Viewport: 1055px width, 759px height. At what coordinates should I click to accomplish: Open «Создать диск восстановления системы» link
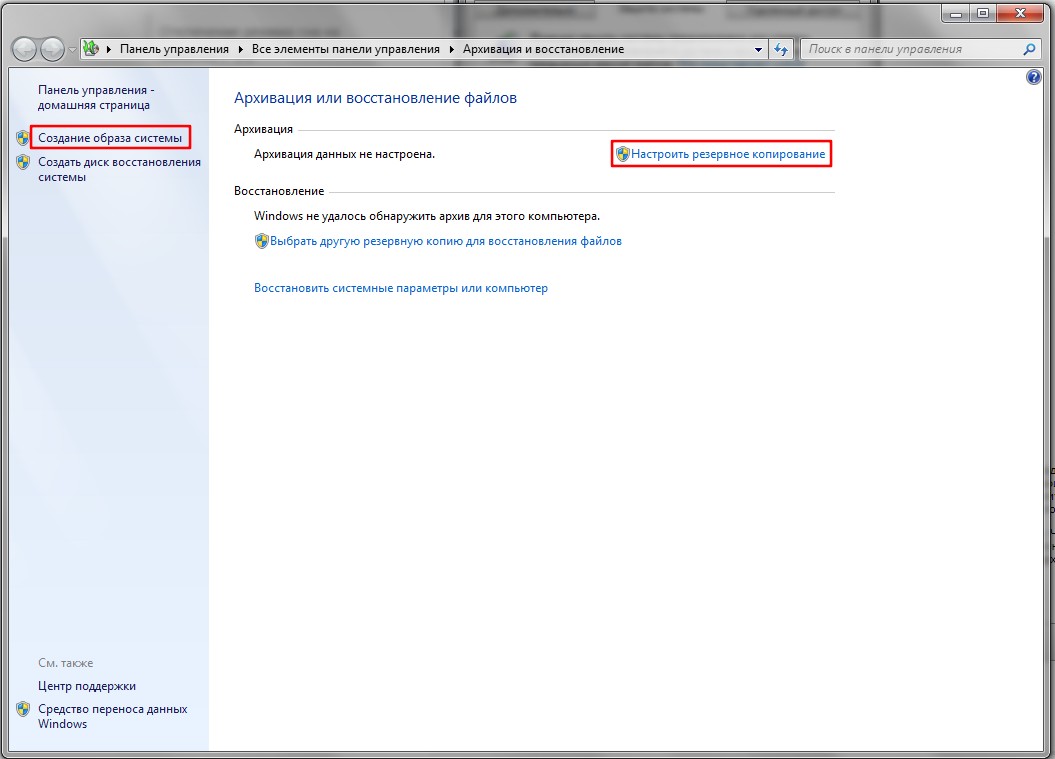click(x=119, y=170)
